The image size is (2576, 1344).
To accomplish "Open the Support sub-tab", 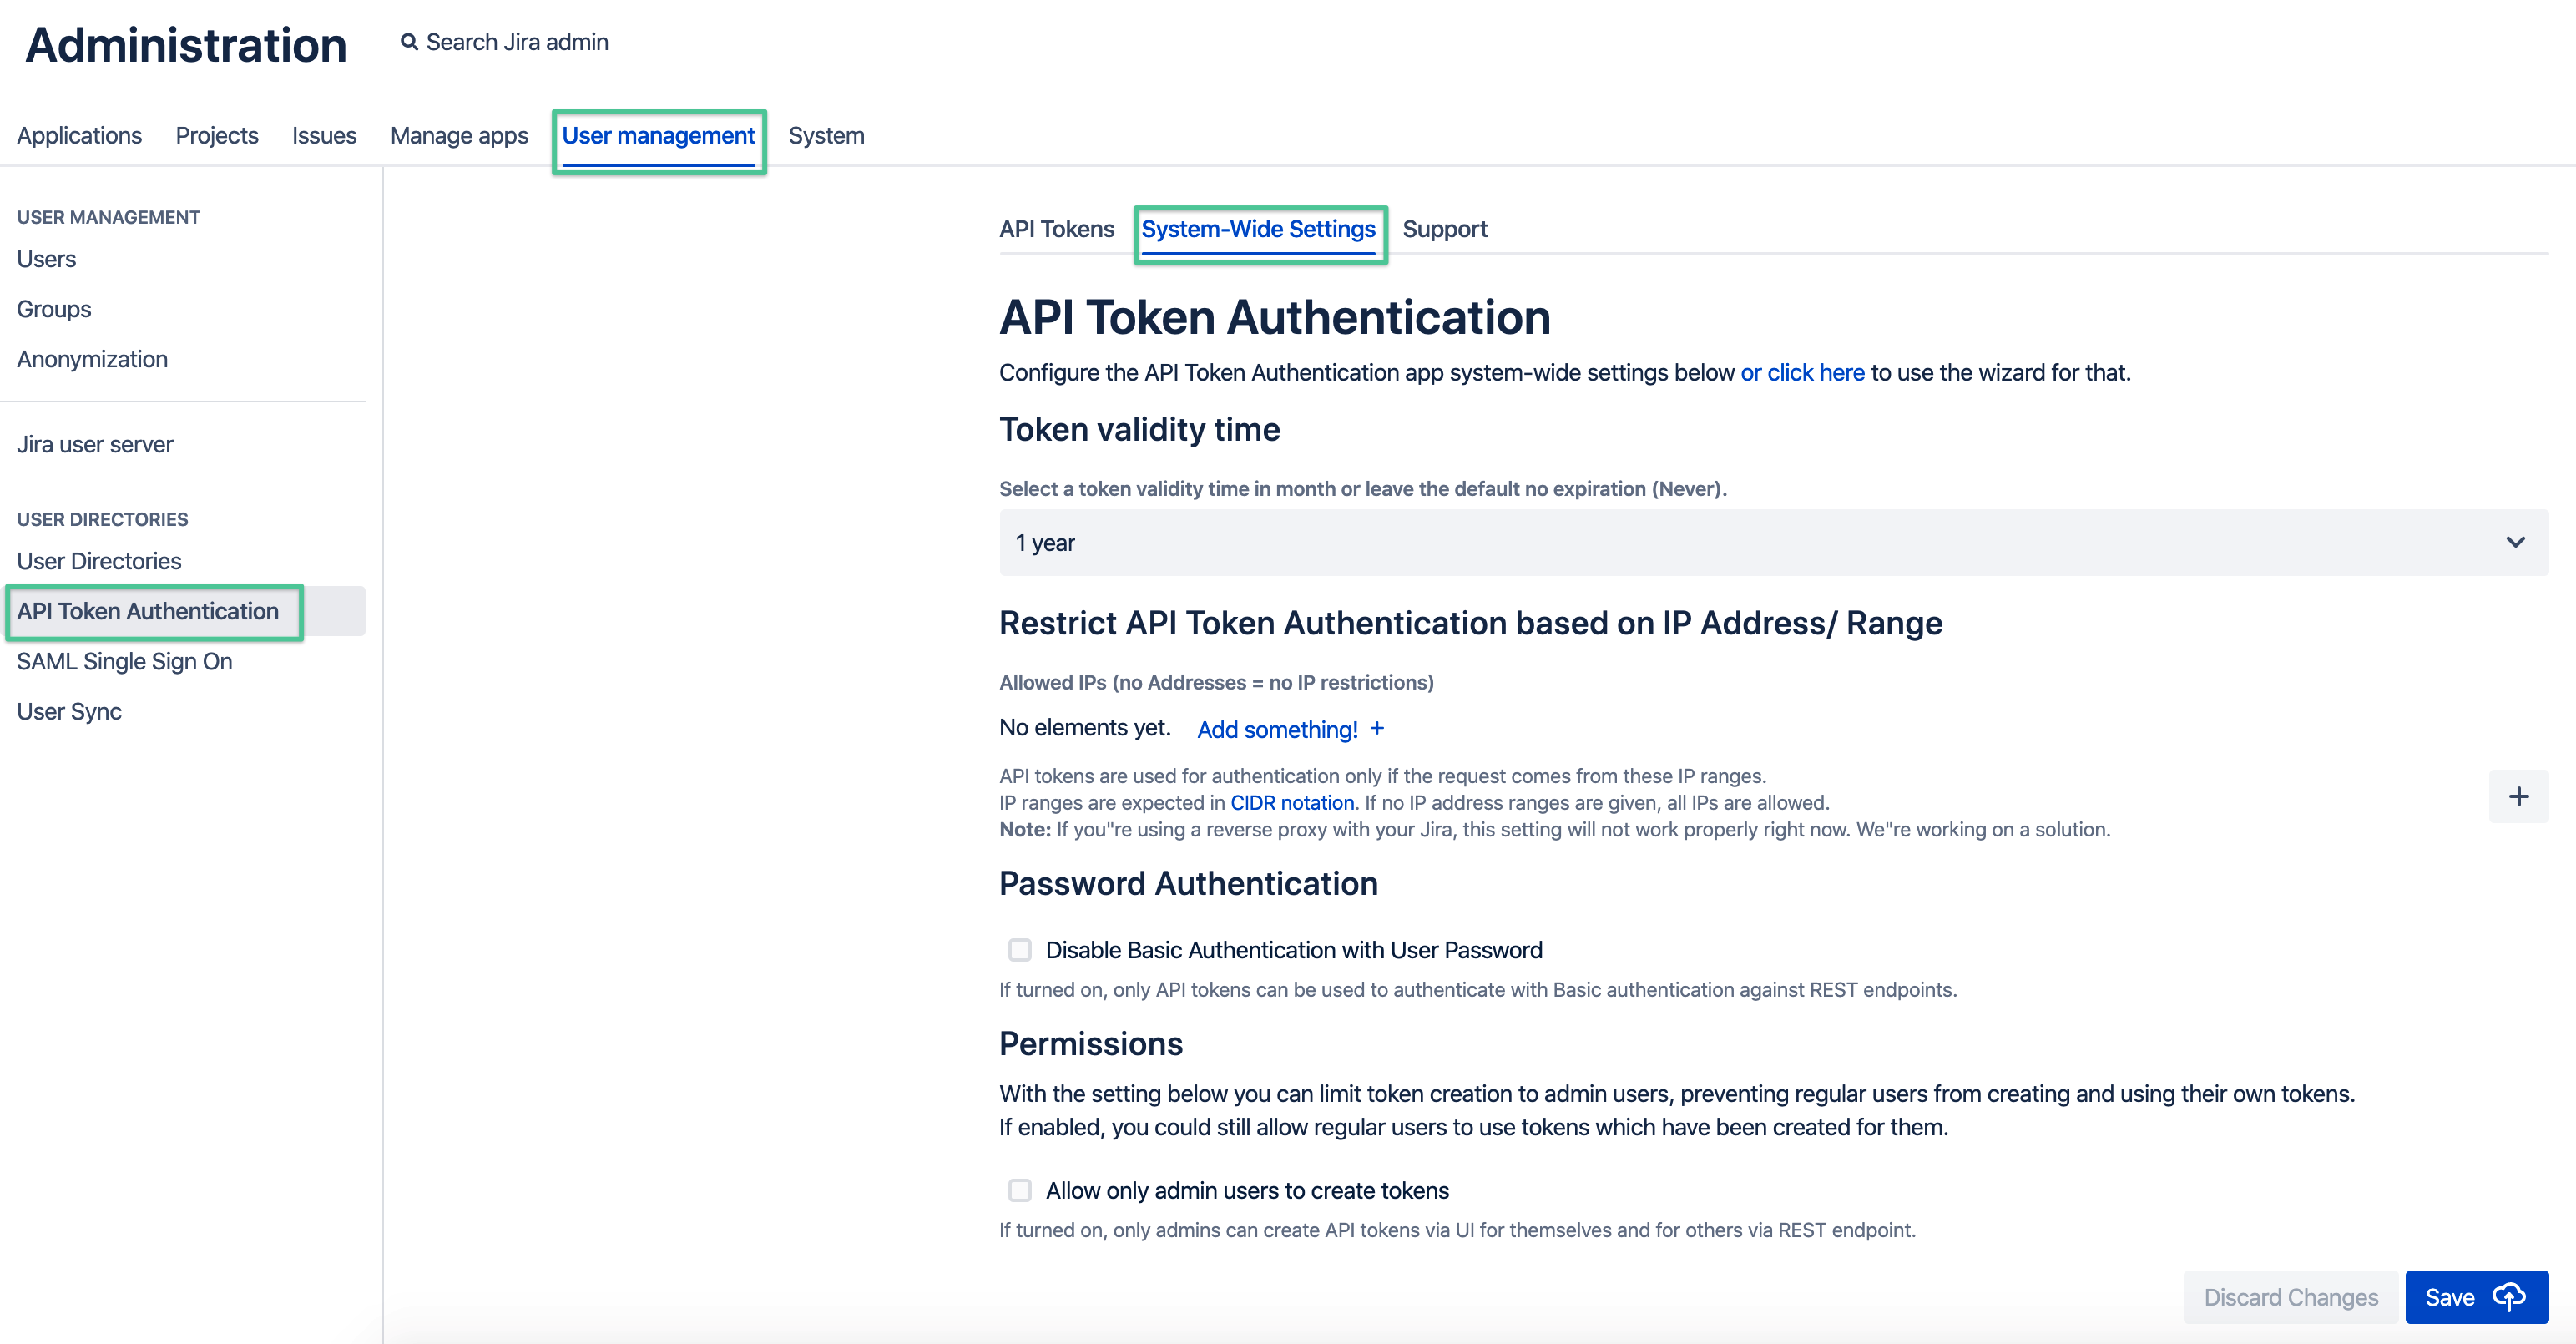I will [x=1444, y=229].
